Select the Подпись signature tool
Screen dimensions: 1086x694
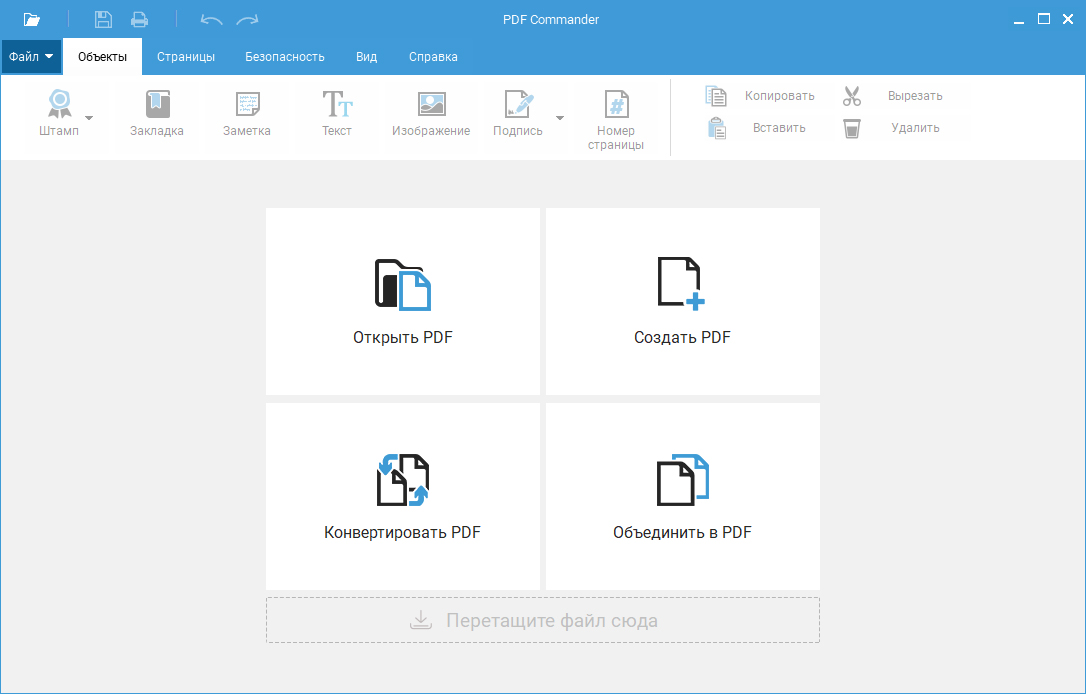518,113
